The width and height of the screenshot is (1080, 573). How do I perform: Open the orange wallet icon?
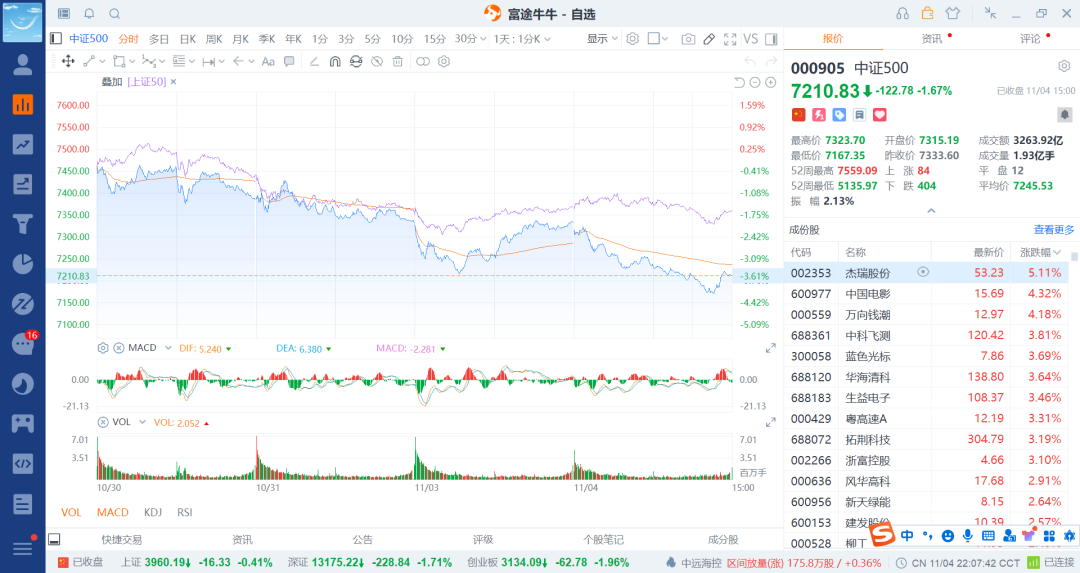[928, 13]
